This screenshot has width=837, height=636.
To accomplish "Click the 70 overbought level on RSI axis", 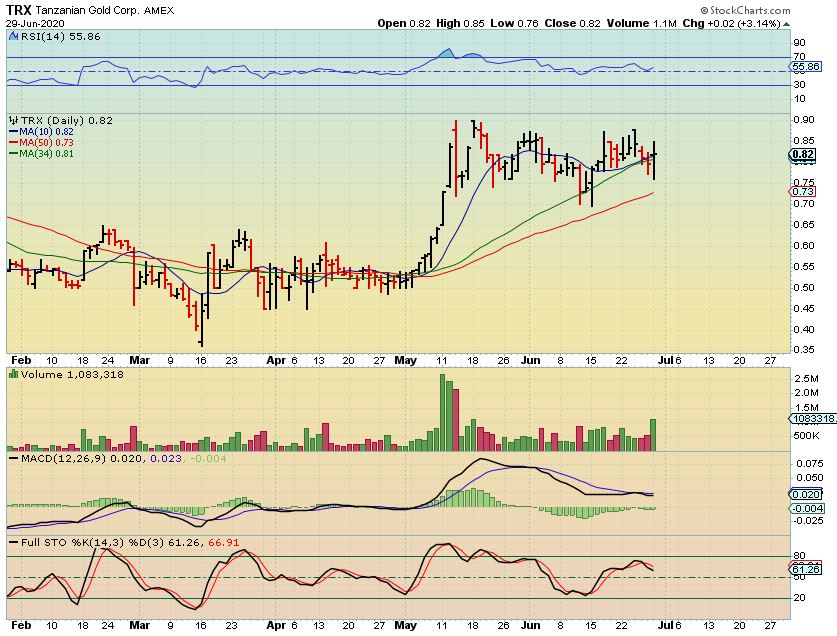I will (799, 57).
